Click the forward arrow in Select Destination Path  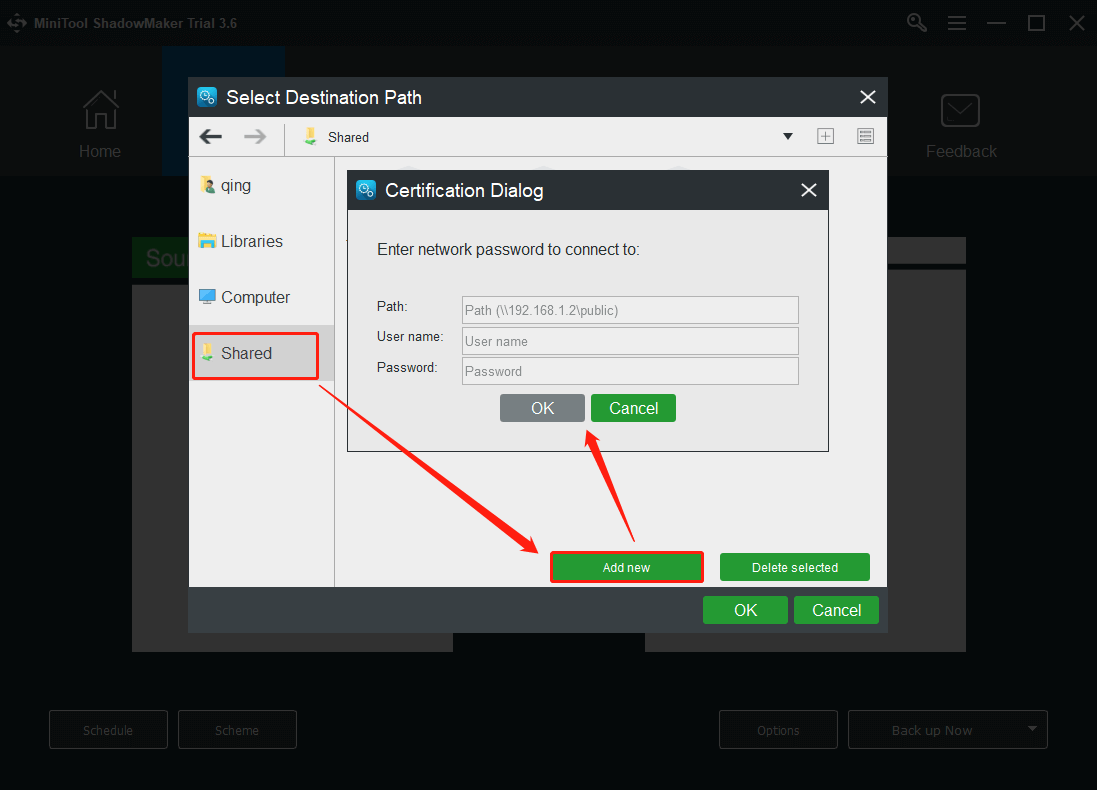pos(255,136)
